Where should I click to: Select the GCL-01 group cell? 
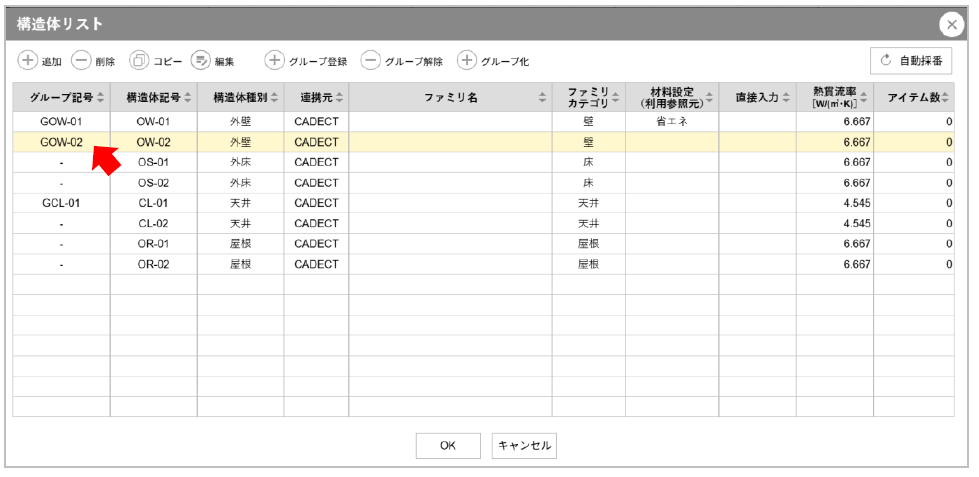[x=61, y=202]
